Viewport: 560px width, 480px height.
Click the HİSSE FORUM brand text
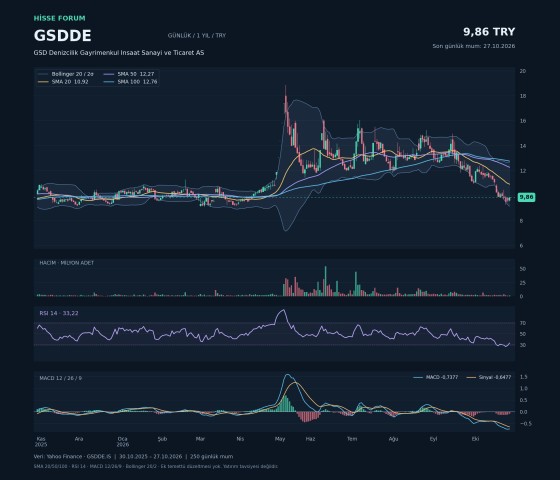pyautogui.click(x=60, y=18)
